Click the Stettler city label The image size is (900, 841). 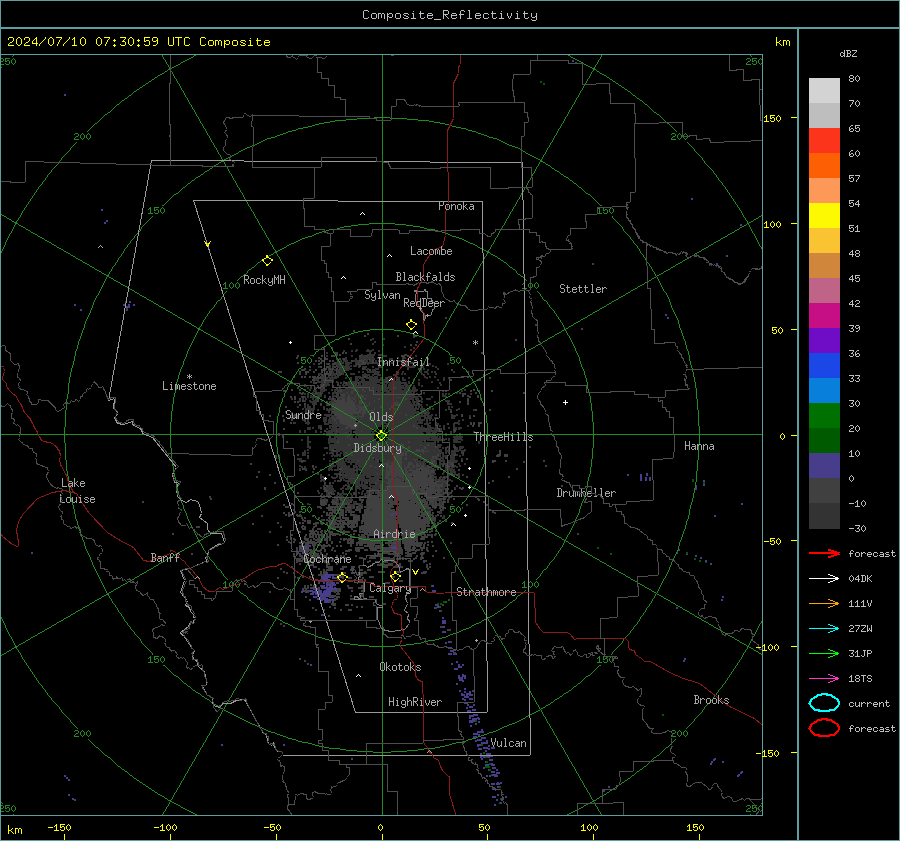tap(583, 289)
